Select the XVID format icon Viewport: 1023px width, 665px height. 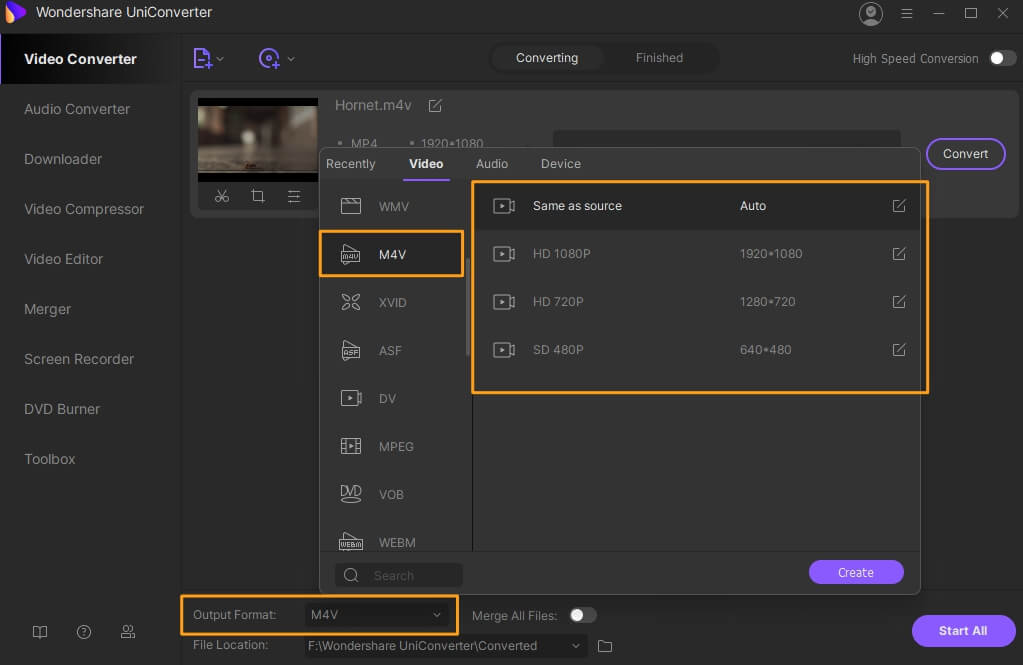pyautogui.click(x=351, y=302)
